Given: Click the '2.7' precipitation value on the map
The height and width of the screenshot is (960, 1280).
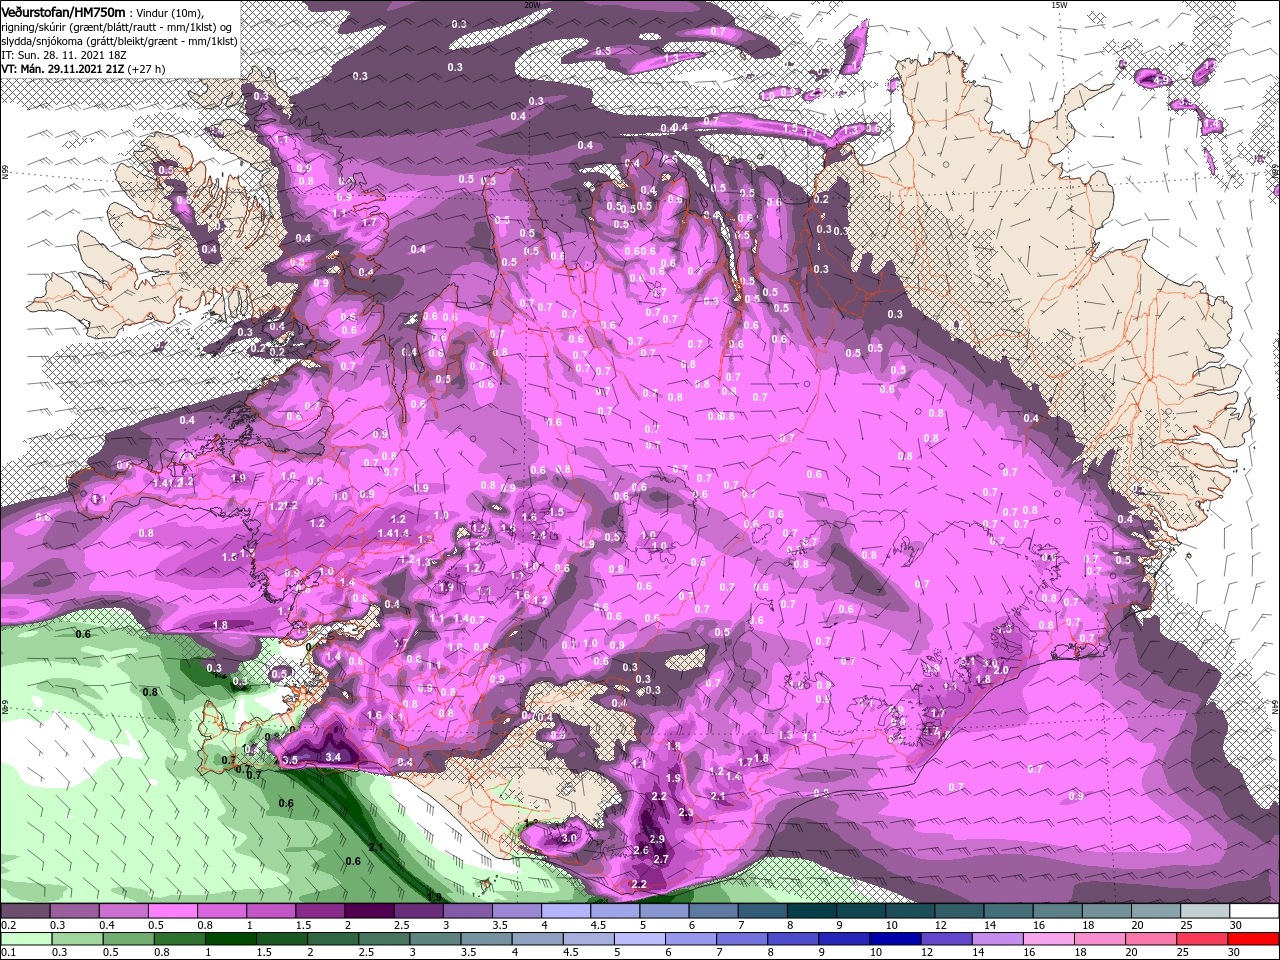Looking at the screenshot, I should [x=660, y=860].
